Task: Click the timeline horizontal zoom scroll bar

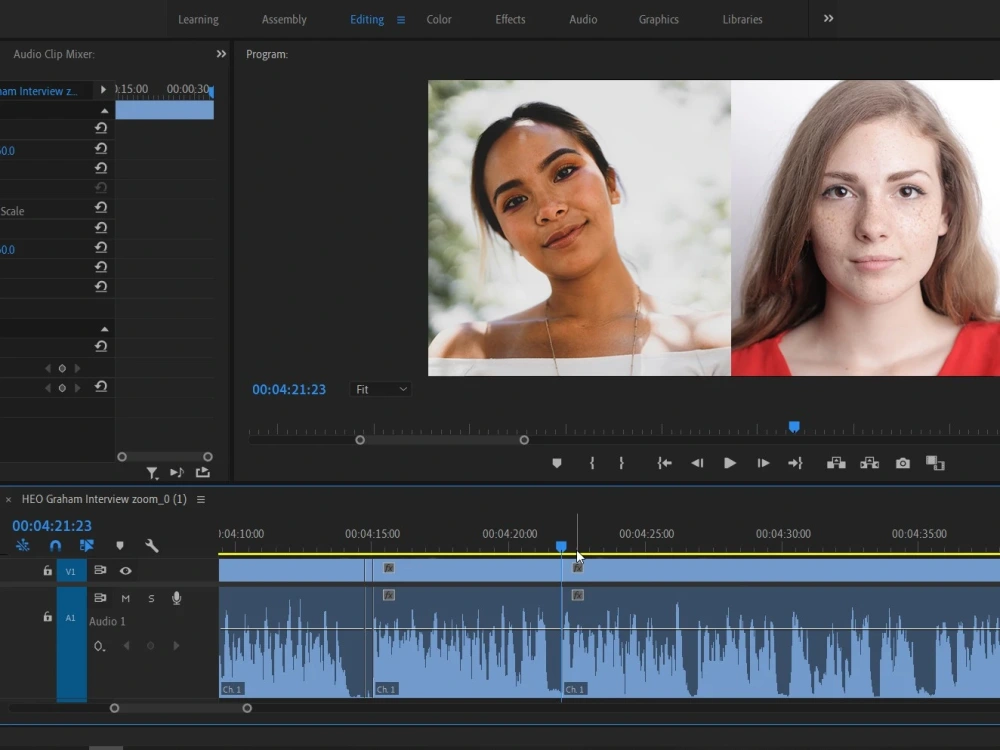Action: (180, 708)
